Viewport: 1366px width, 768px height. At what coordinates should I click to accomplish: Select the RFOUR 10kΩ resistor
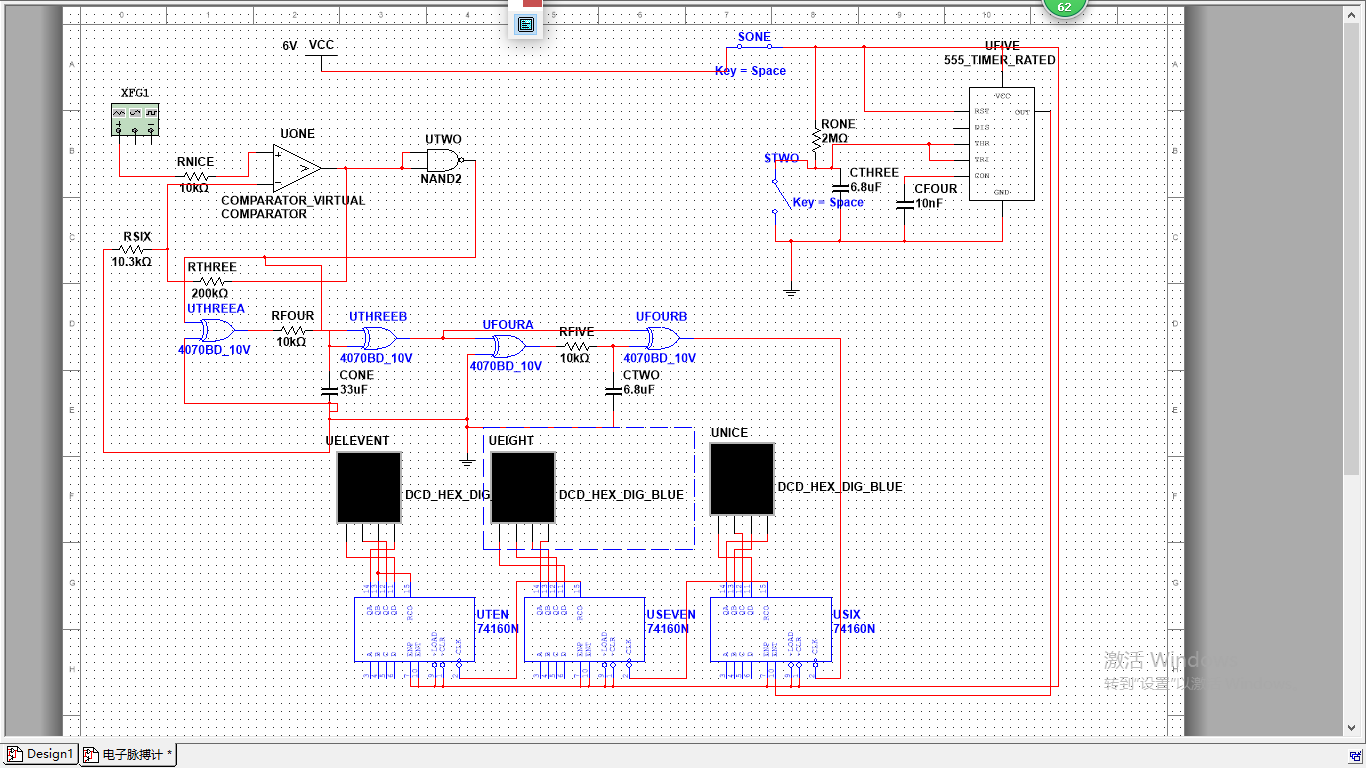click(x=292, y=329)
